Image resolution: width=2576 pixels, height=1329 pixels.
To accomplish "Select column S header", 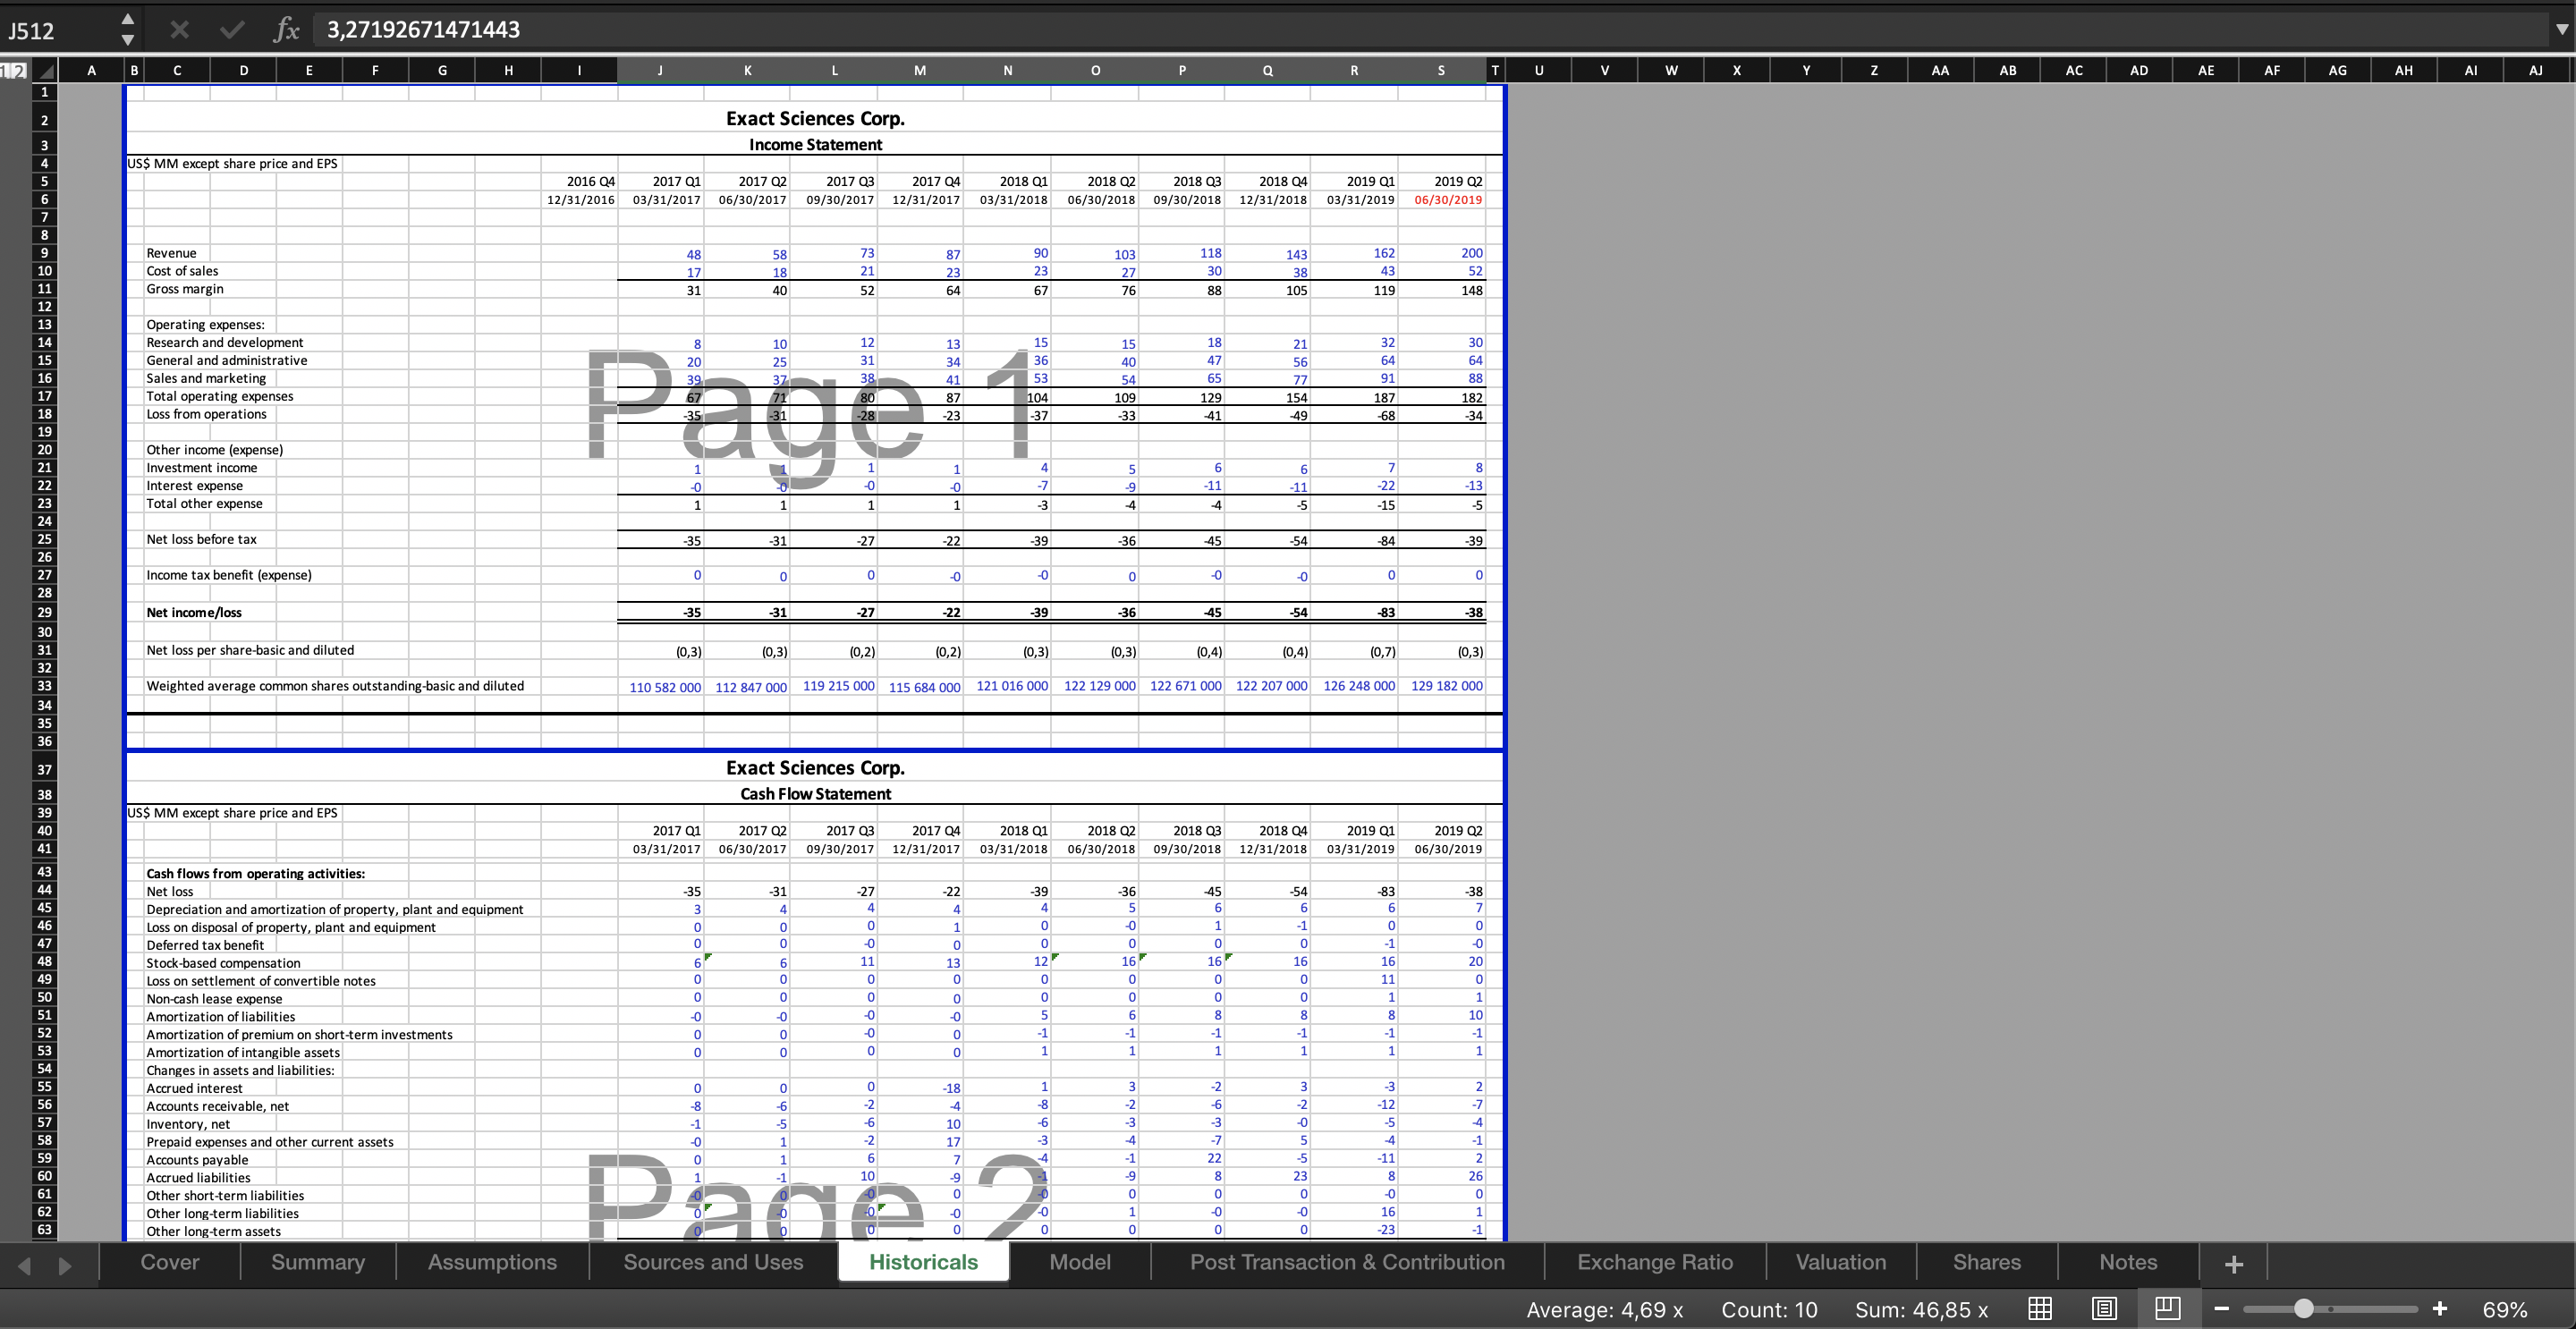I will coord(1441,71).
